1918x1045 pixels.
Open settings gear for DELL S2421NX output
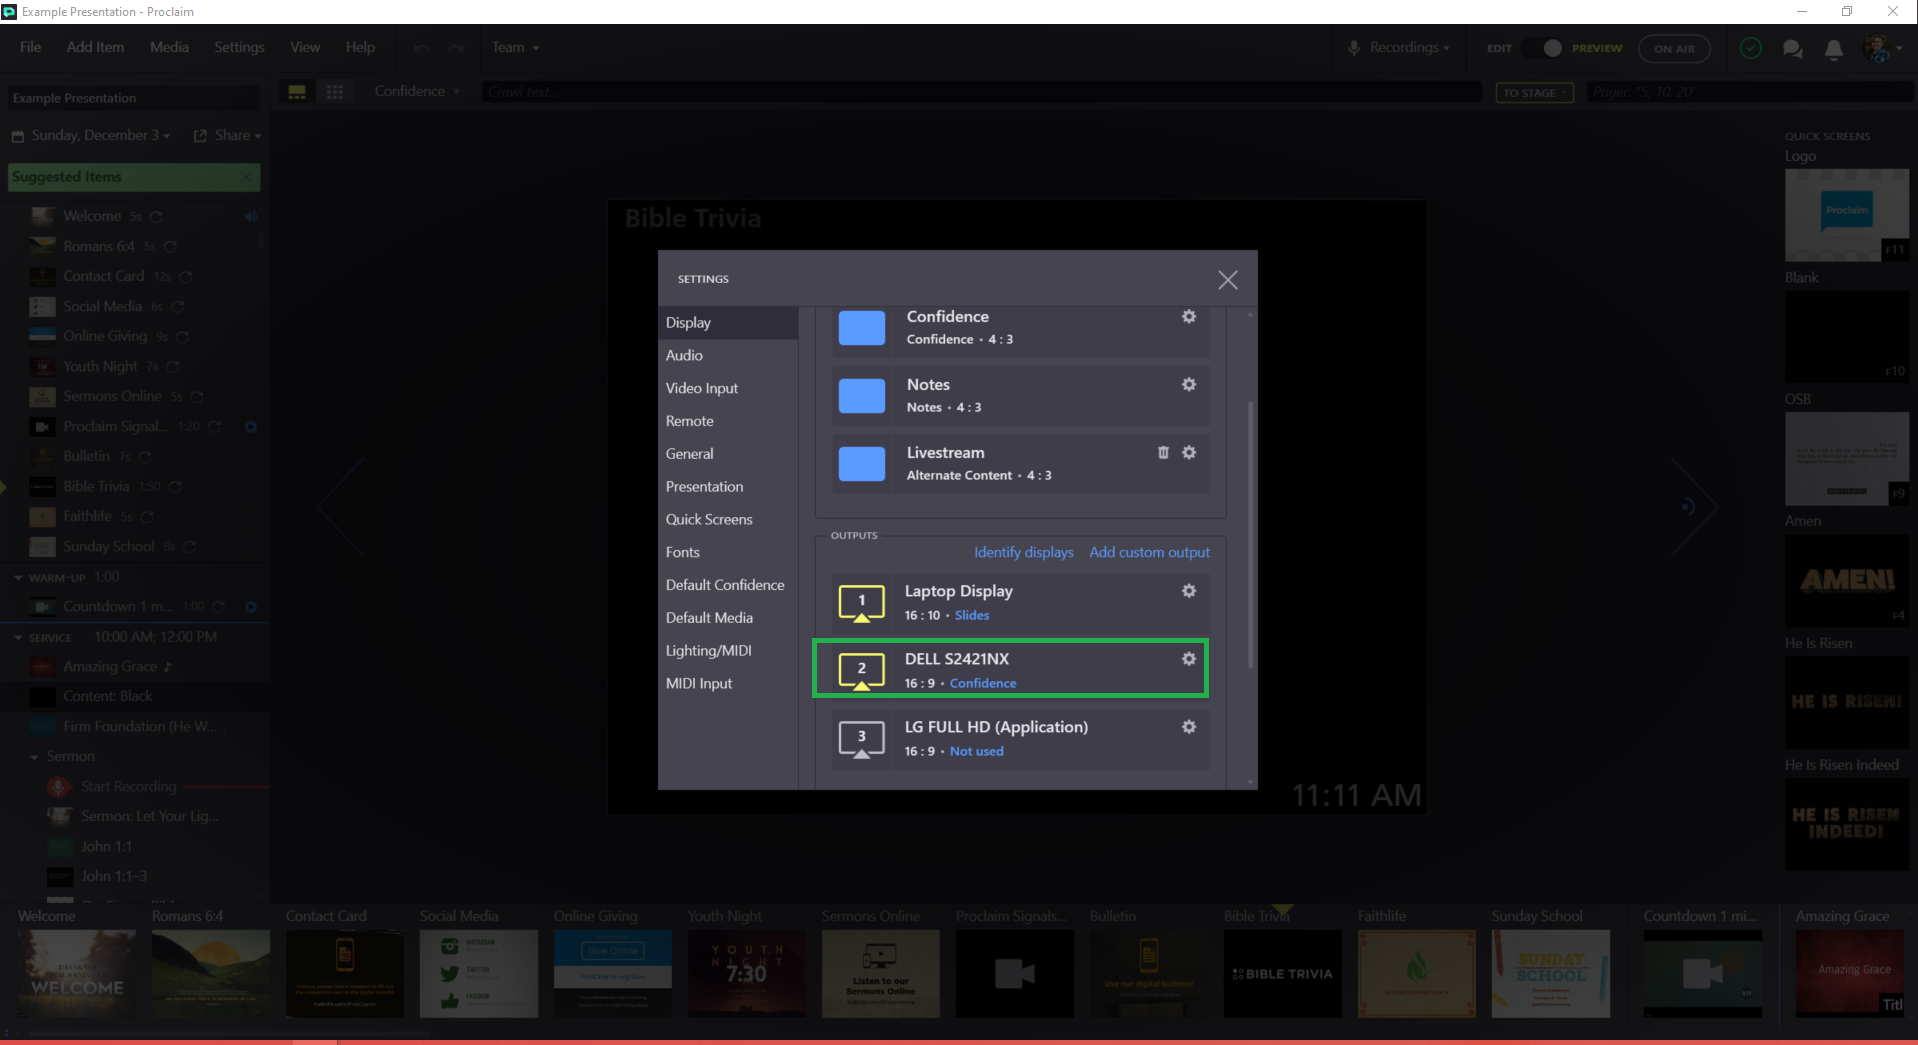1188,659
